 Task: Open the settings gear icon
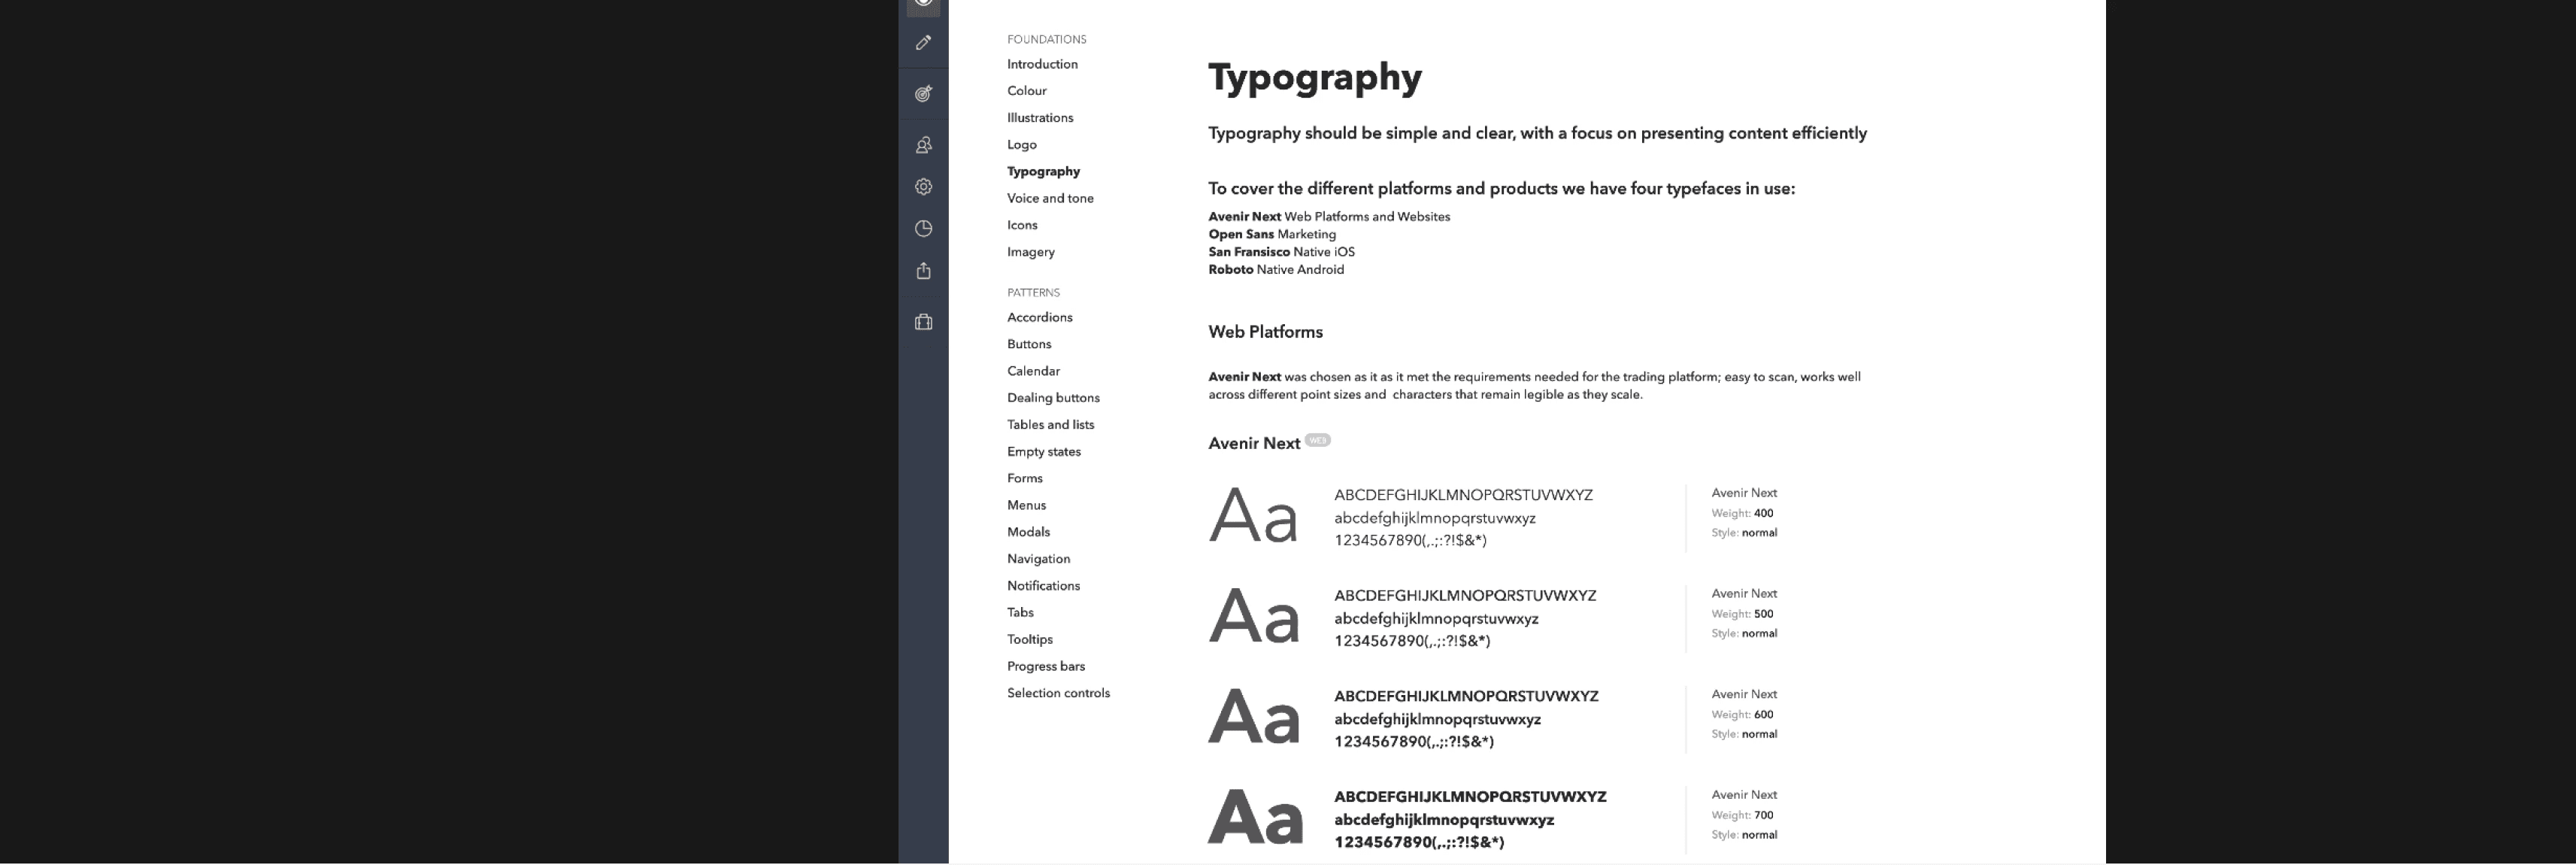(x=923, y=187)
